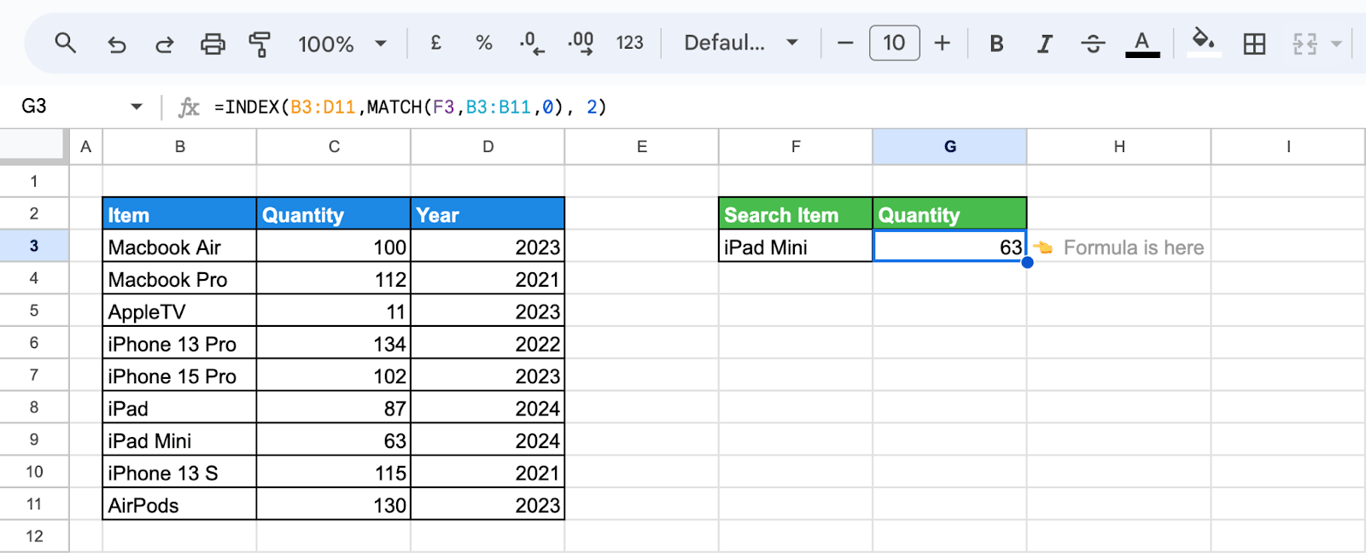This screenshot has height=553, width=1366.
Task: Toggle strikethrough formatting
Action: click(1094, 43)
